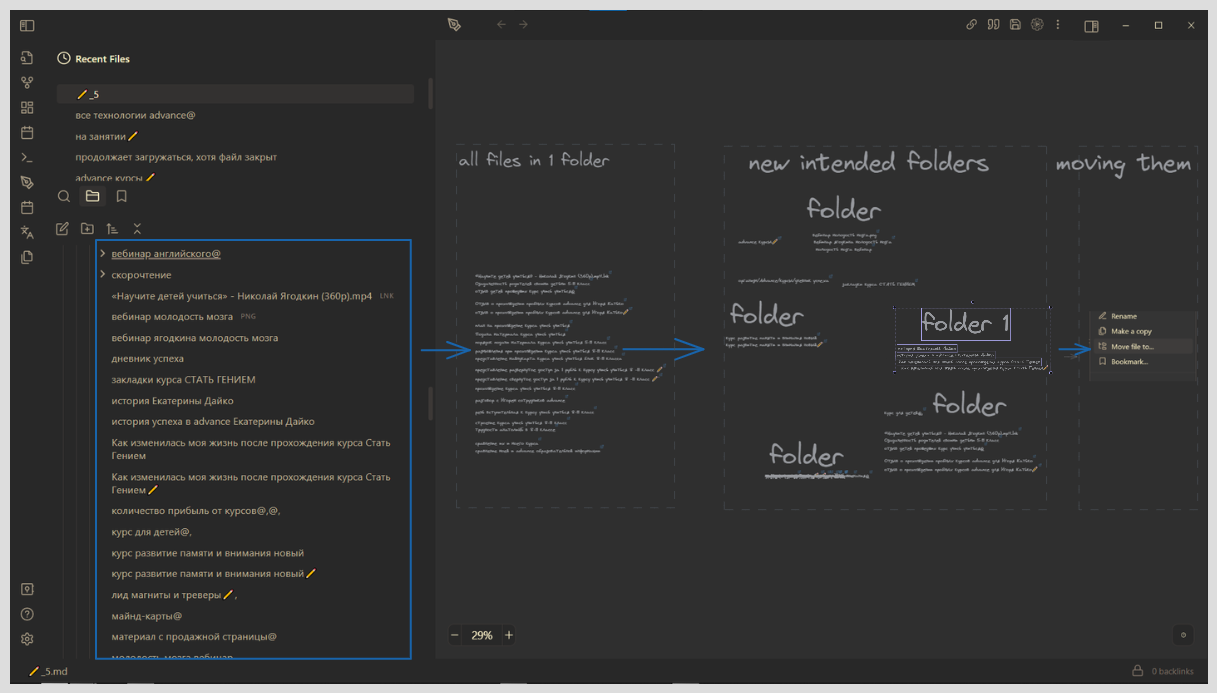The width and height of the screenshot is (1217, 693).
Task: Collapse all folders using the collapse icon
Action: click(137, 229)
